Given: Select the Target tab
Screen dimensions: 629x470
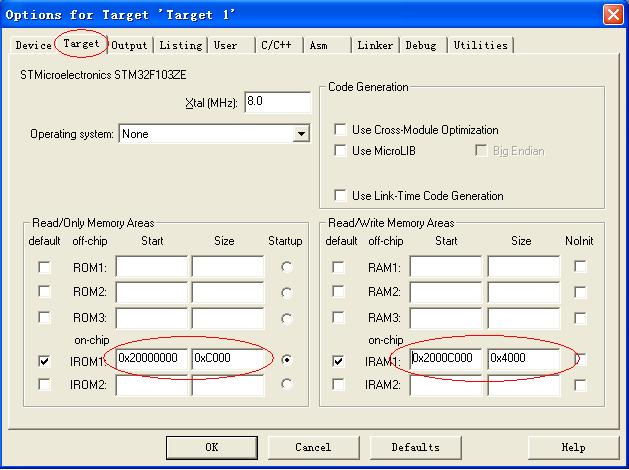Looking at the screenshot, I should (x=81, y=43).
